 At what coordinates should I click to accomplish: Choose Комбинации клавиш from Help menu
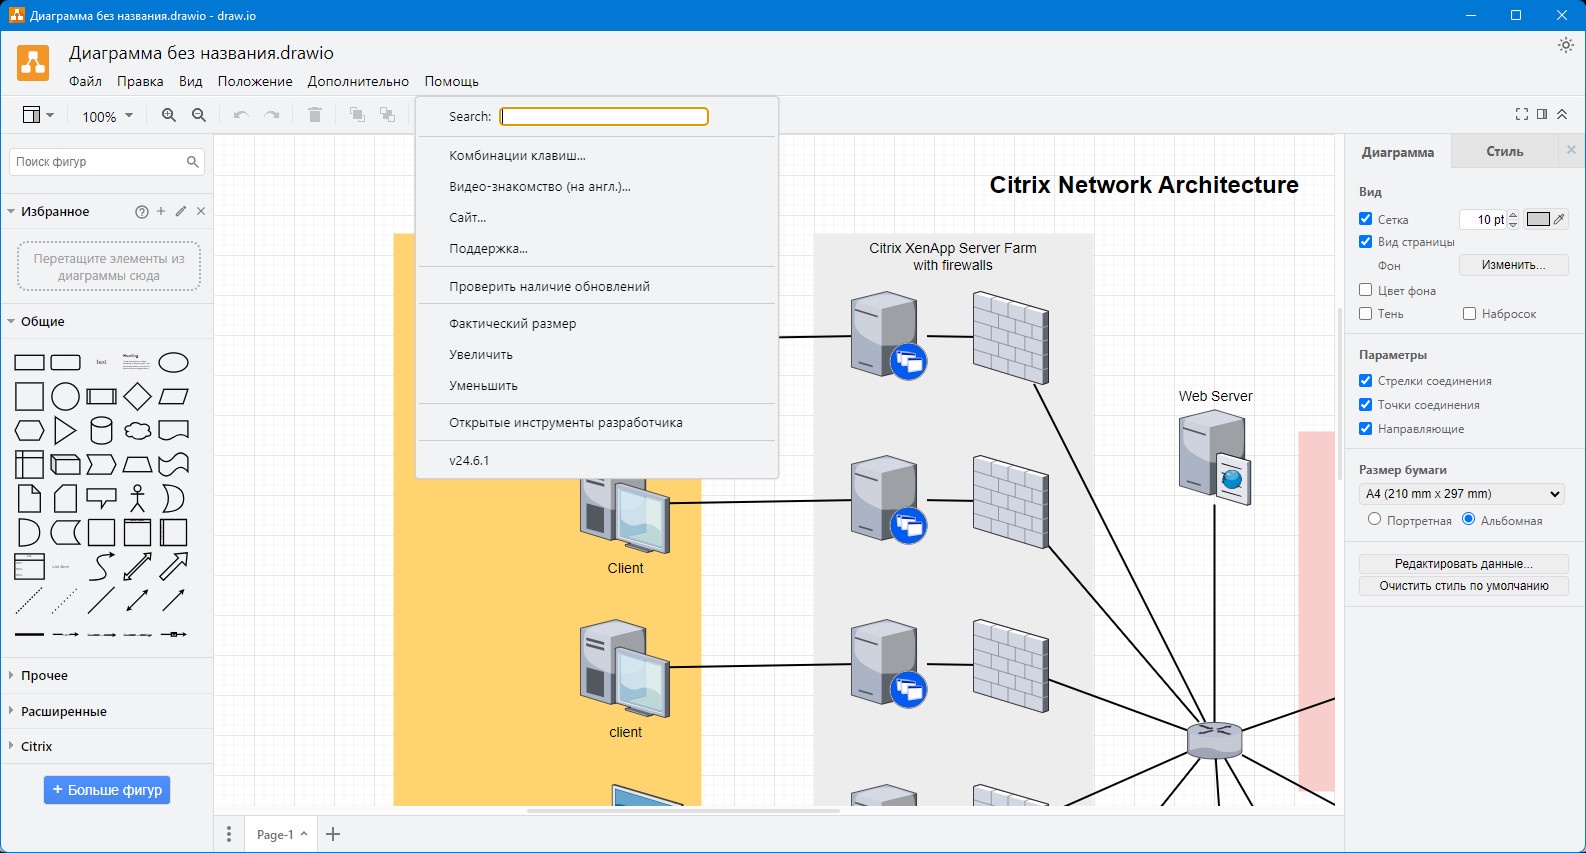click(517, 156)
